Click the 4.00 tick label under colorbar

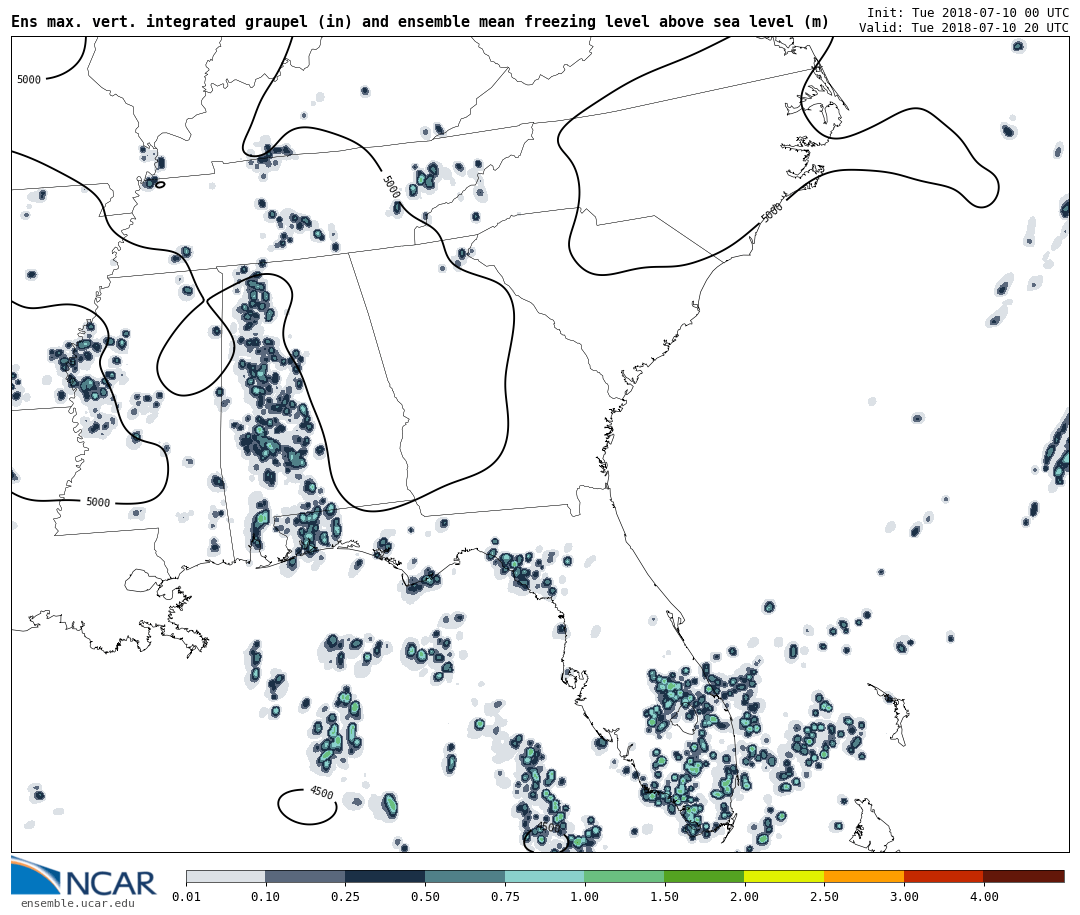(983, 897)
